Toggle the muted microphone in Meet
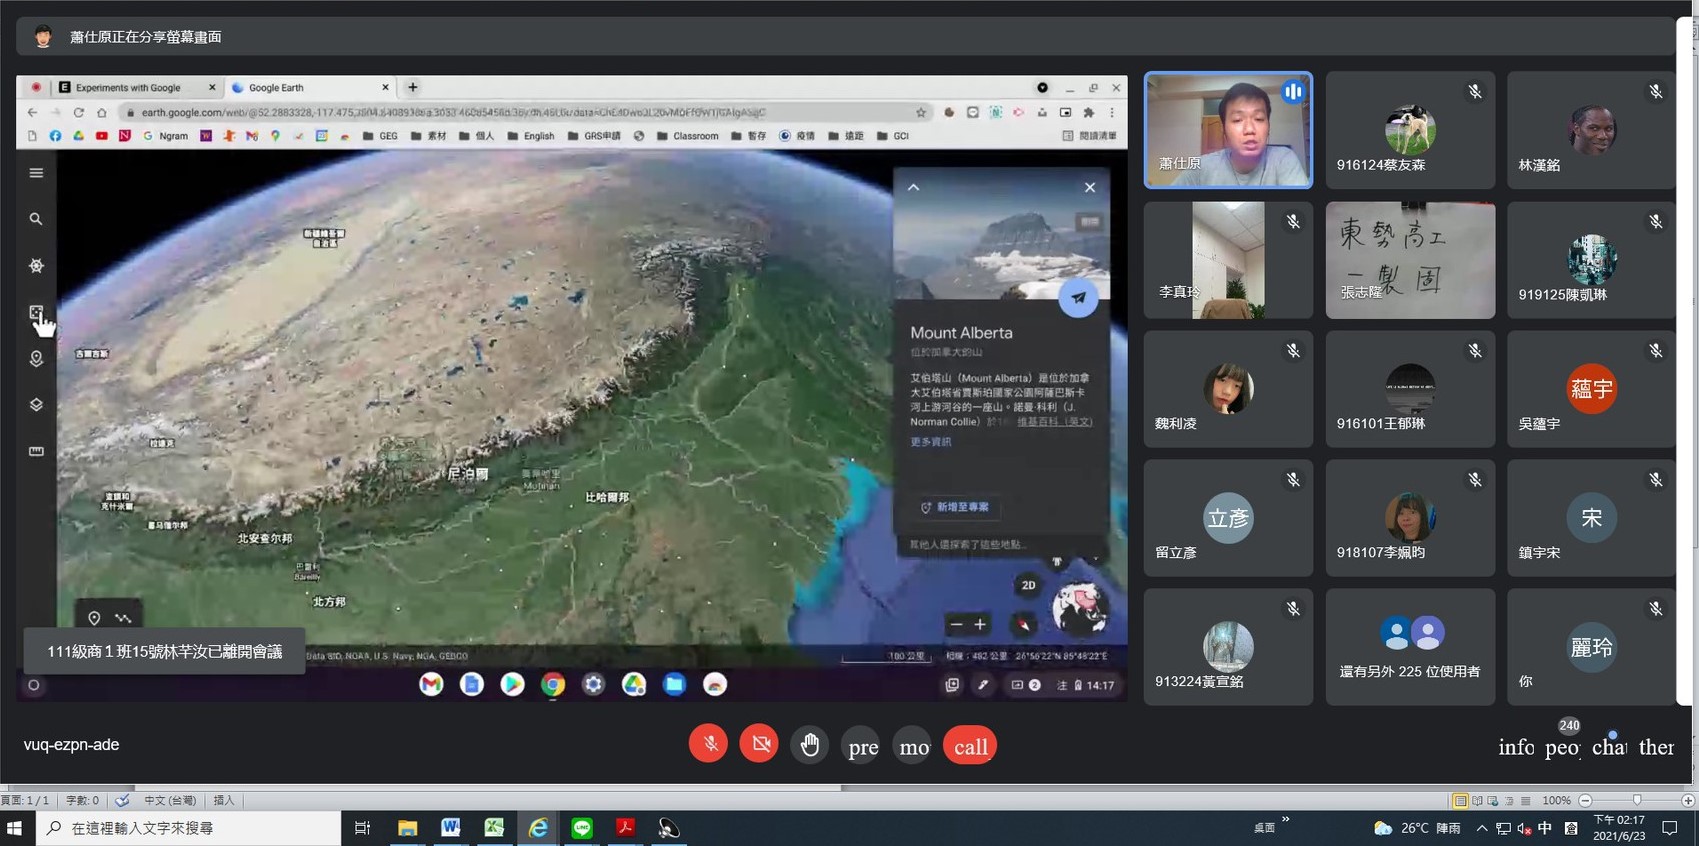 [708, 745]
